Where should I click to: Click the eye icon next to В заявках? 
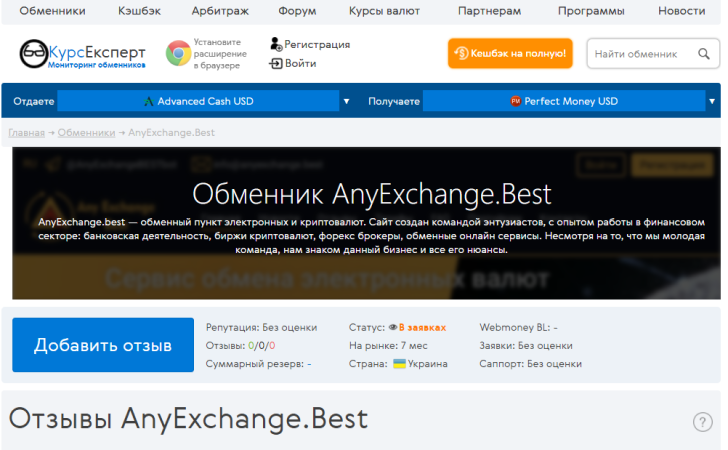point(393,327)
